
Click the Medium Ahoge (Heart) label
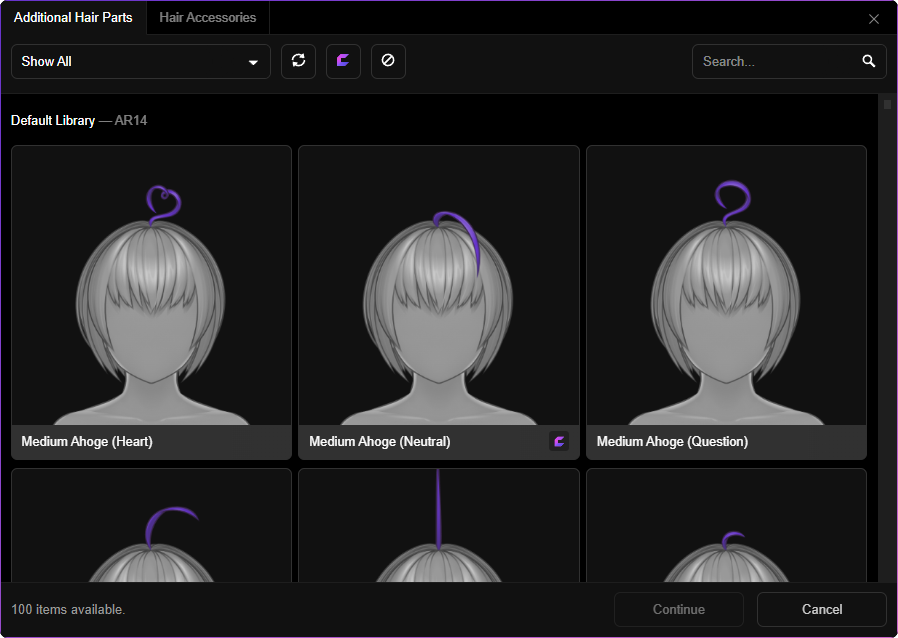coord(87,442)
